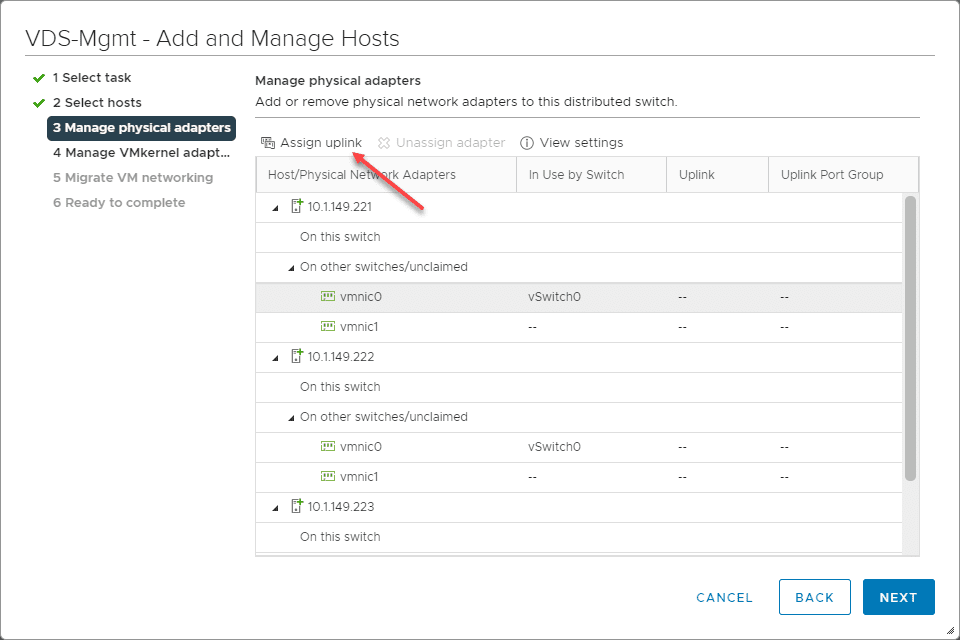960x640 pixels.
Task: Go to step 2 Select hosts
Action: tap(96, 103)
